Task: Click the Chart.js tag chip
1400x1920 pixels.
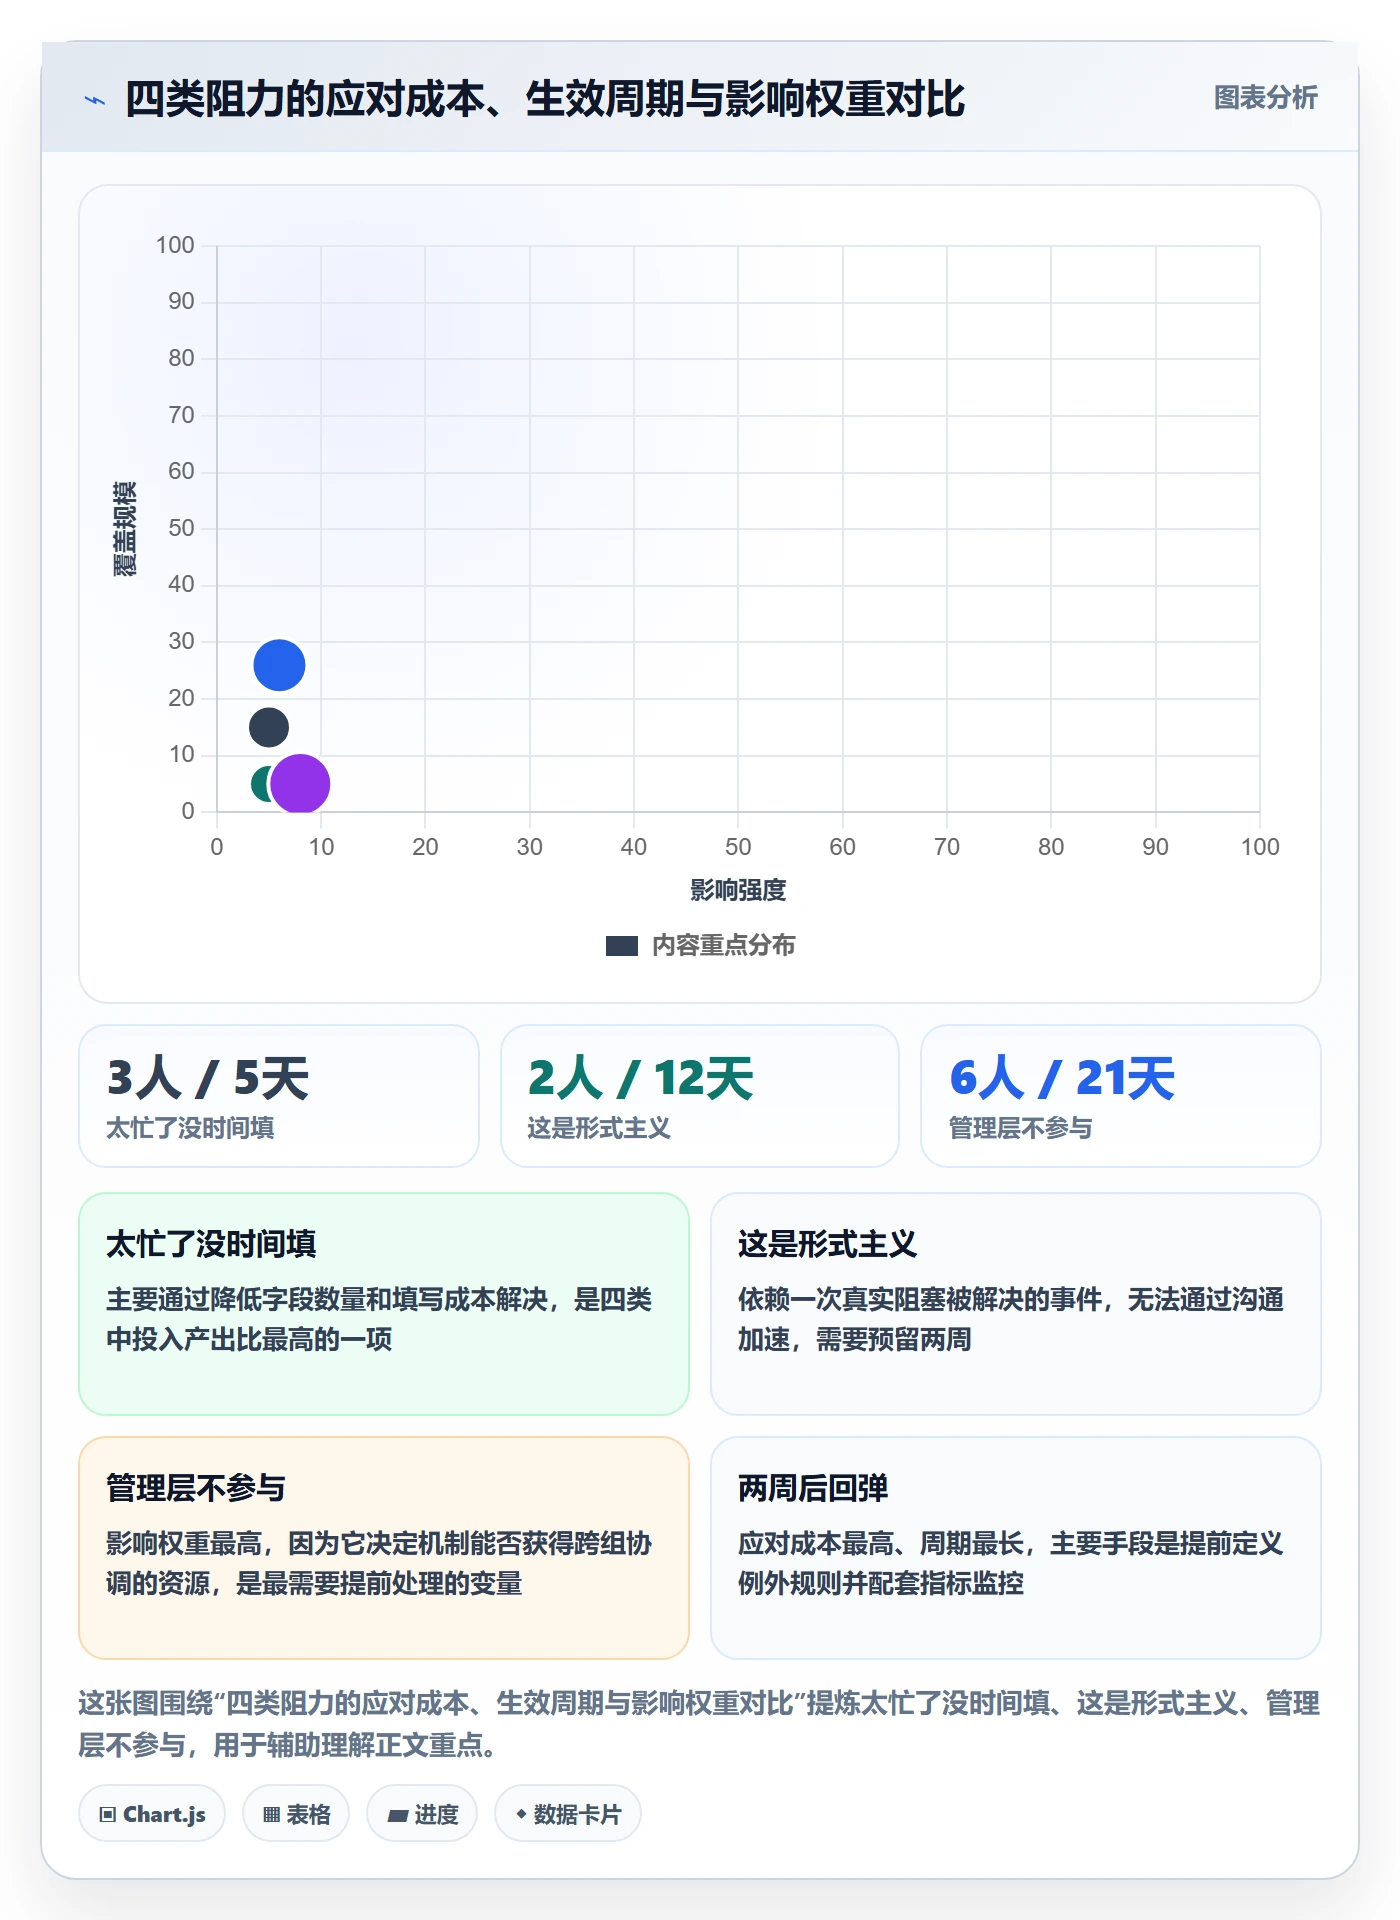Action: [x=152, y=1814]
